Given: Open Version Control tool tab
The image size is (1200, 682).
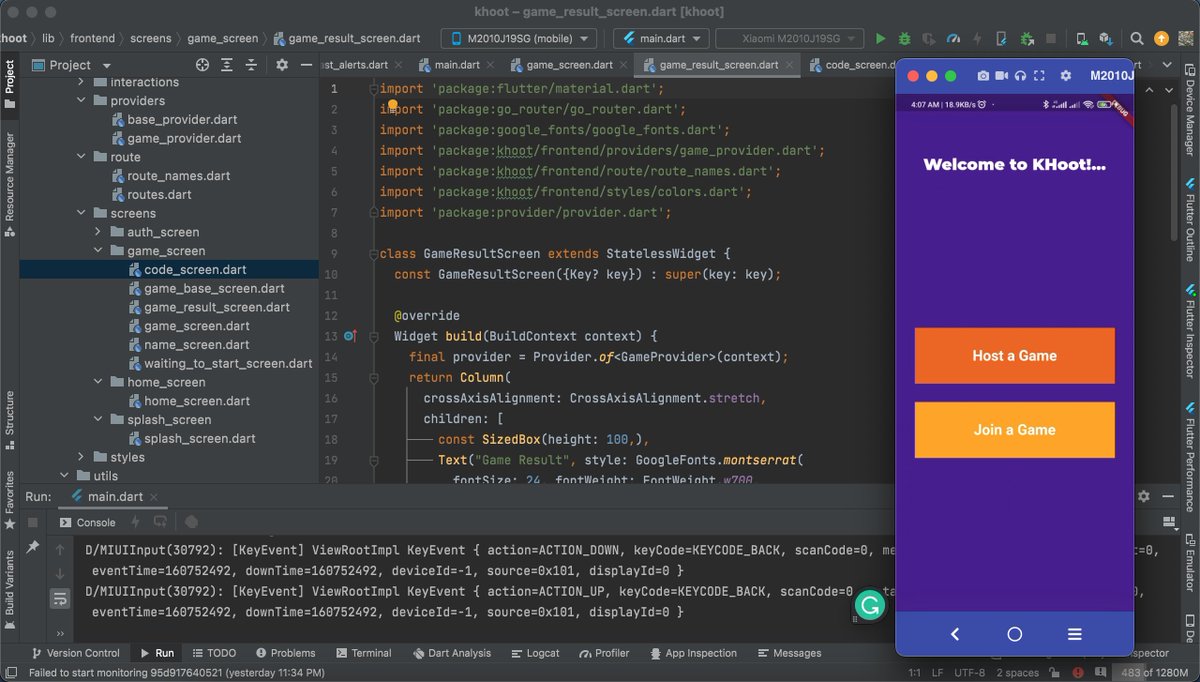Looking at the screenshot, I should pos(76,653).
